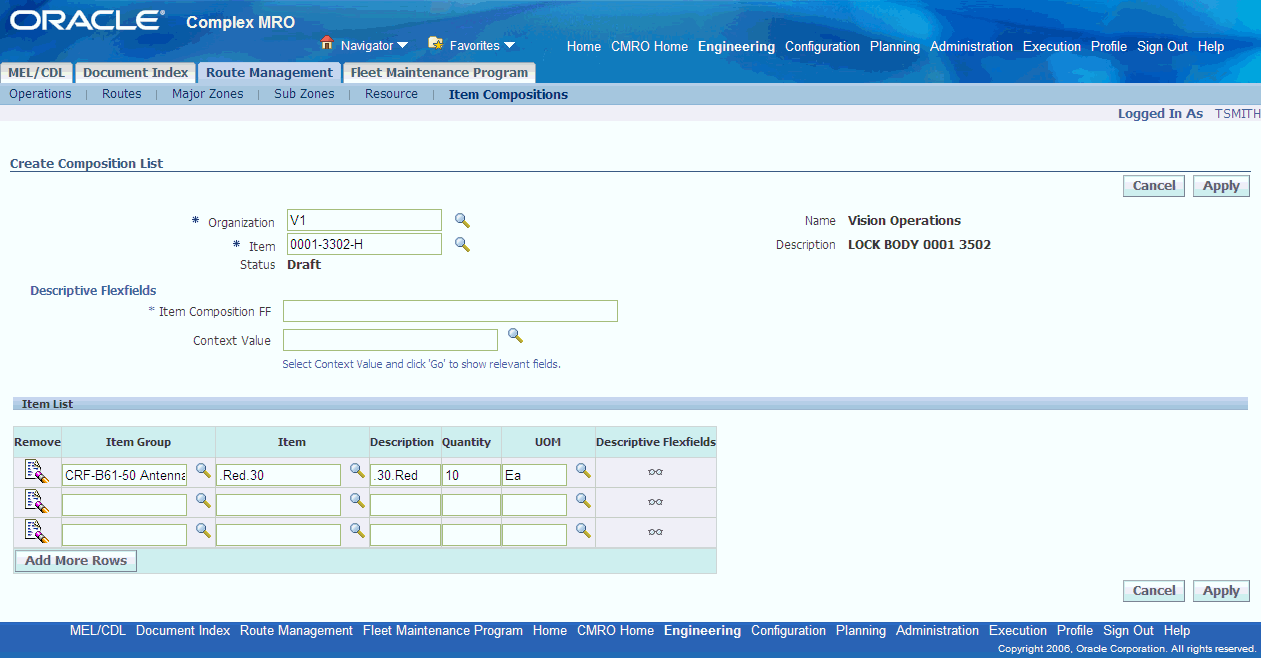1261x658 pixels.
Task: Click Add More Rows button
Action: [76, 561]
